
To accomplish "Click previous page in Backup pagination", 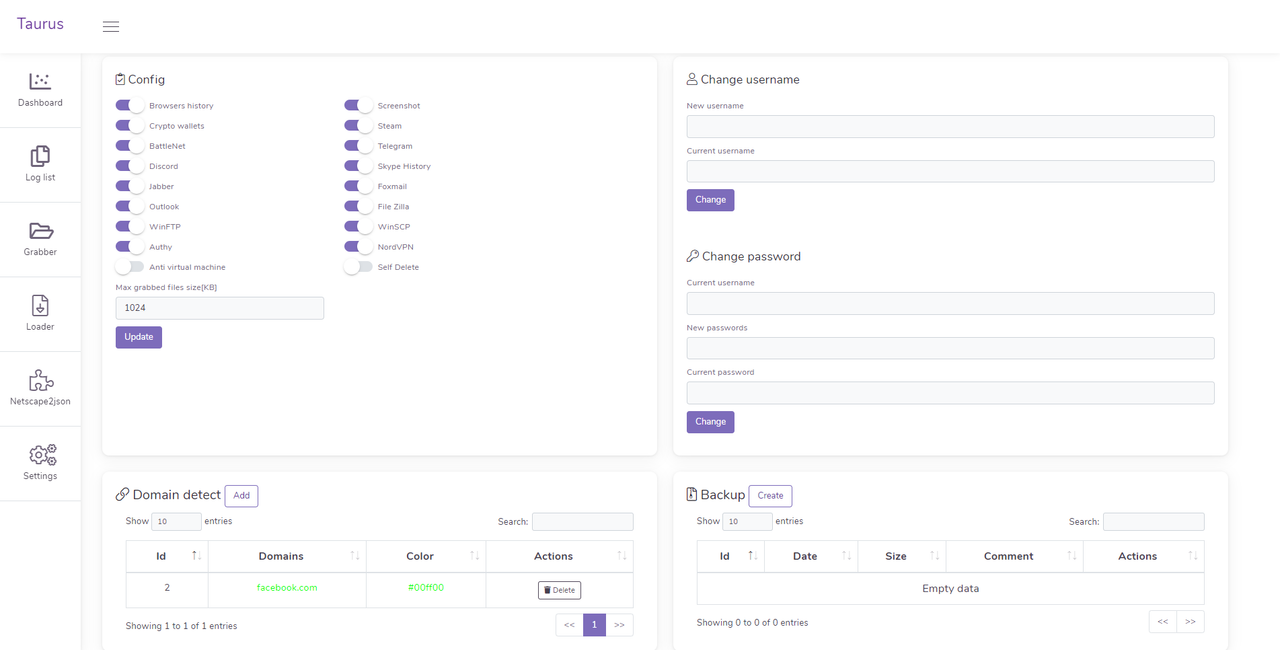I will pyautogui.click(x=1163, y=621).
